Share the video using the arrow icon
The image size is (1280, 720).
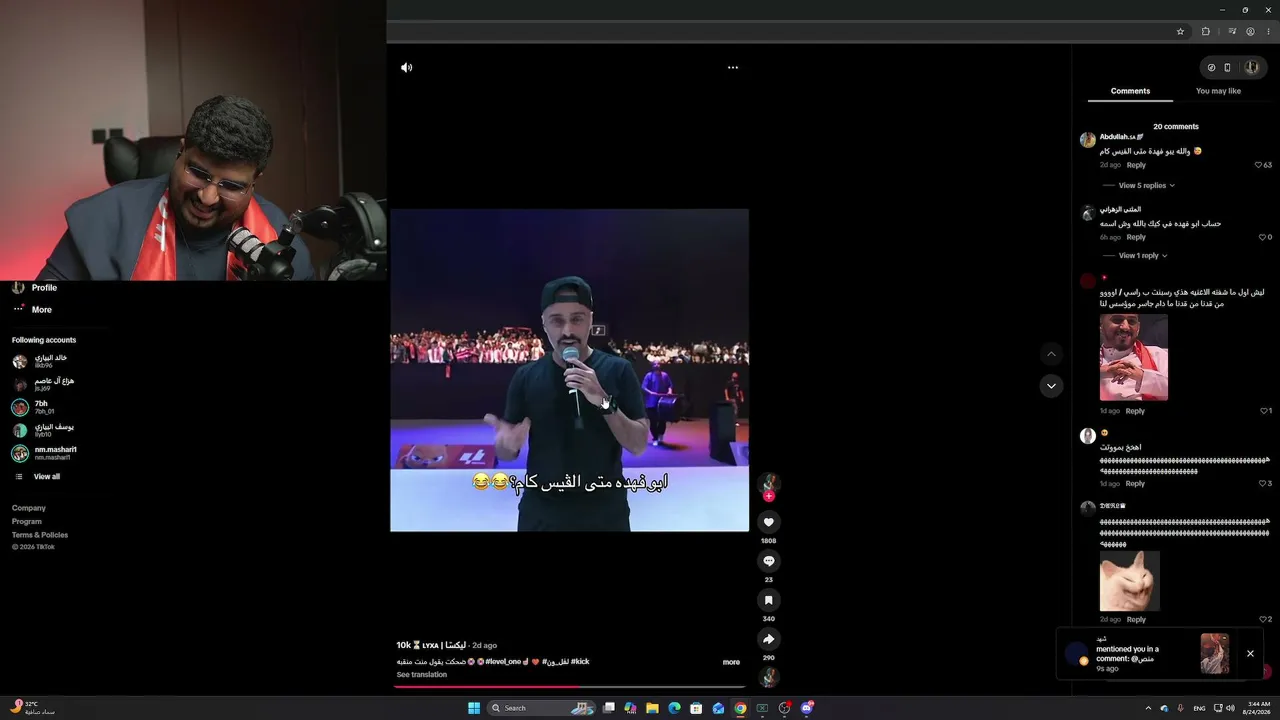point(768,639)
